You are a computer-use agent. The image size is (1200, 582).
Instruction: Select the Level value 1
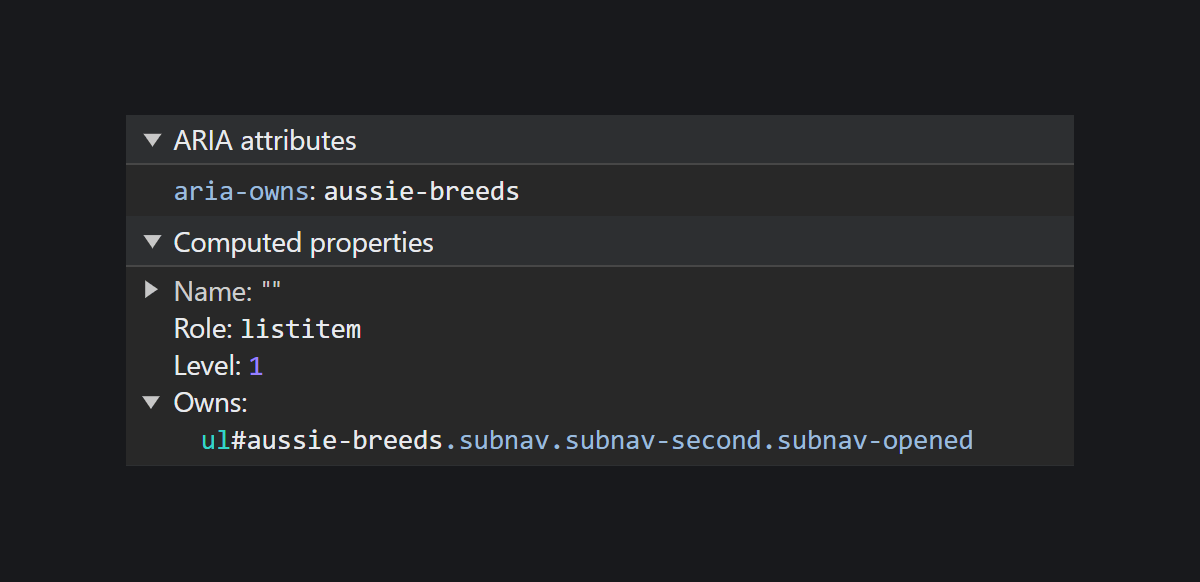[x=256, y=366]
